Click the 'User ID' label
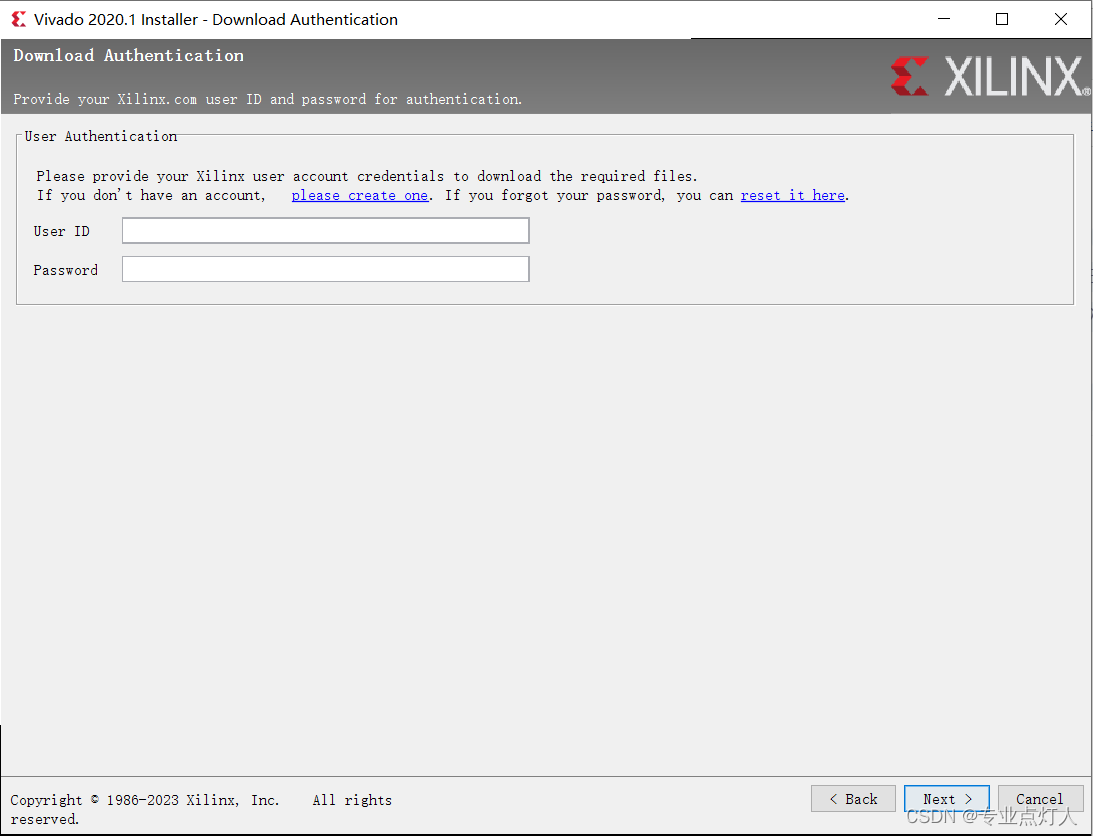The height and width of the screenshot is (836, 1093). (x=61, y=231)
